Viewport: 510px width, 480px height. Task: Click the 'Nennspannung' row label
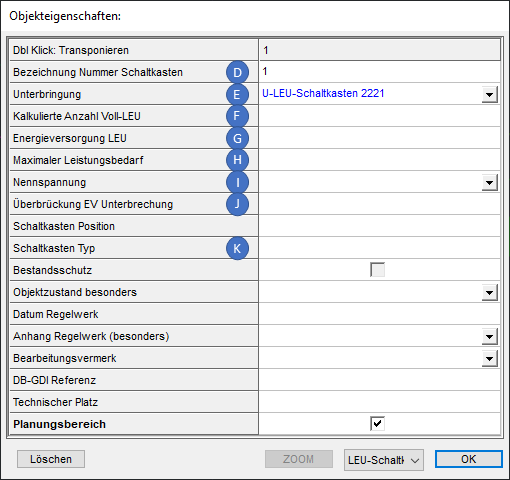coord(49,182)
